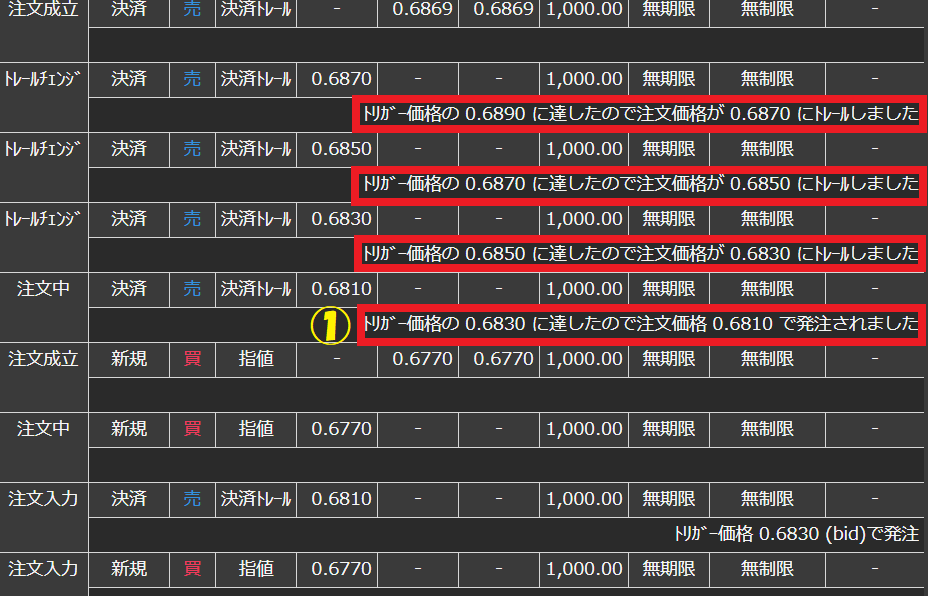Click 買 in the 注文入力 指値 row
The image size is (928, 596).
click(x=192, y=569)
